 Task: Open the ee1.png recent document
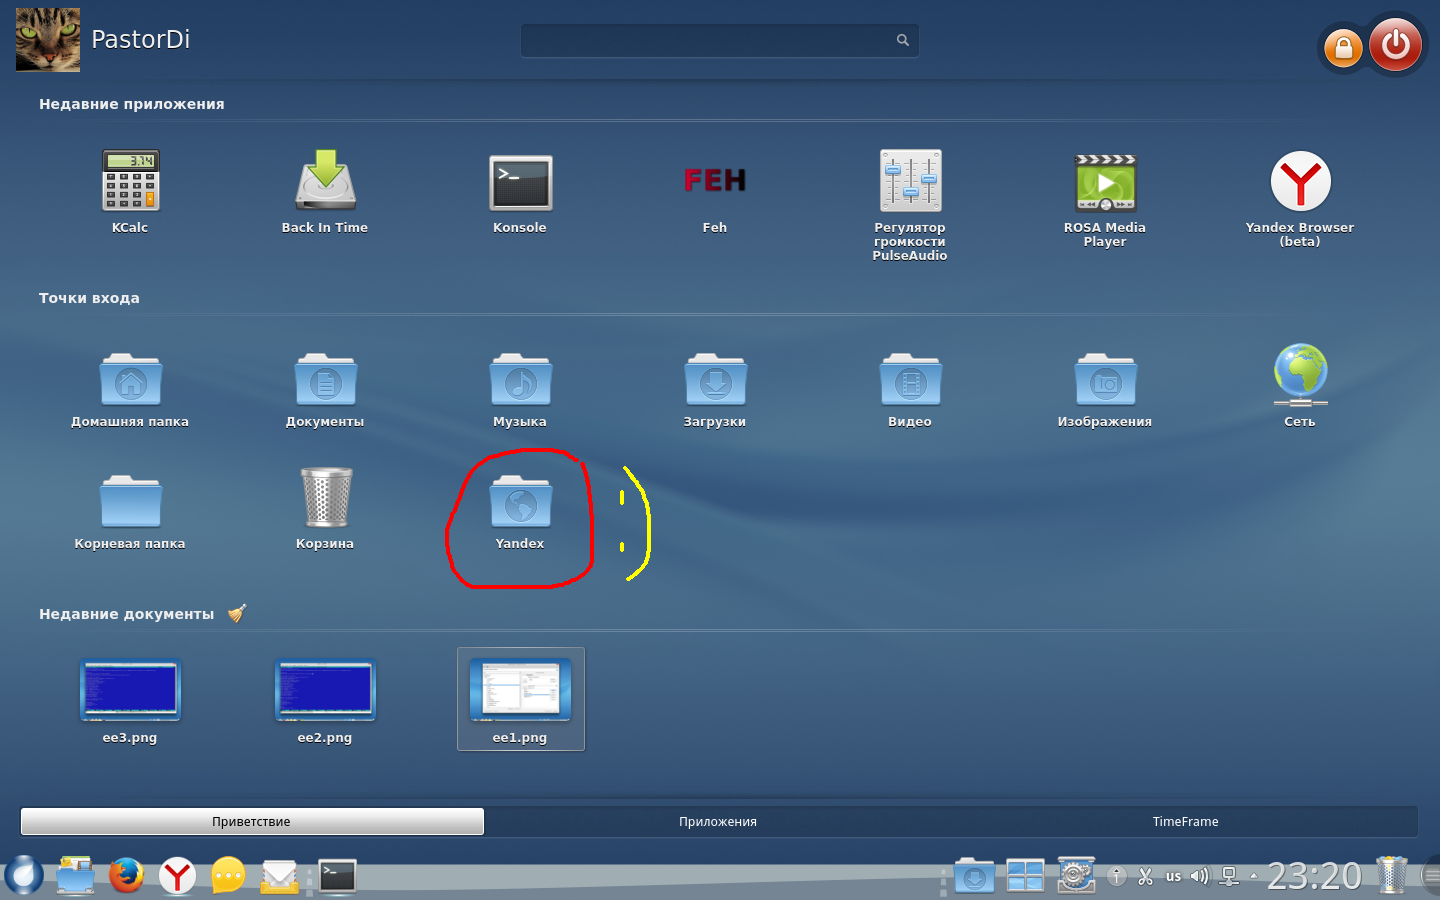(x=520, y=699)
